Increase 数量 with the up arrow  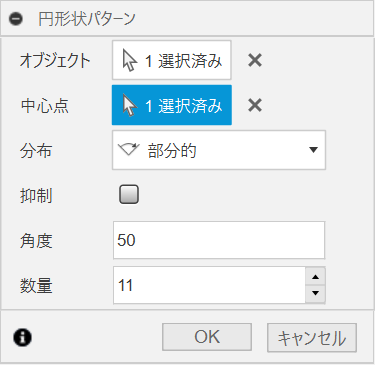315,277
